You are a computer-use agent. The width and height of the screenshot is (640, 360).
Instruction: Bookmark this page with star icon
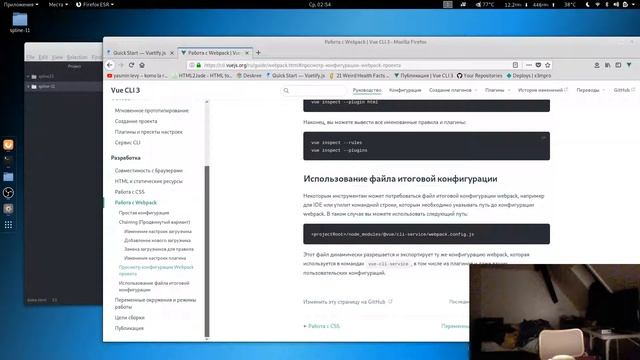pyautogui.click(x=548, y=65)
